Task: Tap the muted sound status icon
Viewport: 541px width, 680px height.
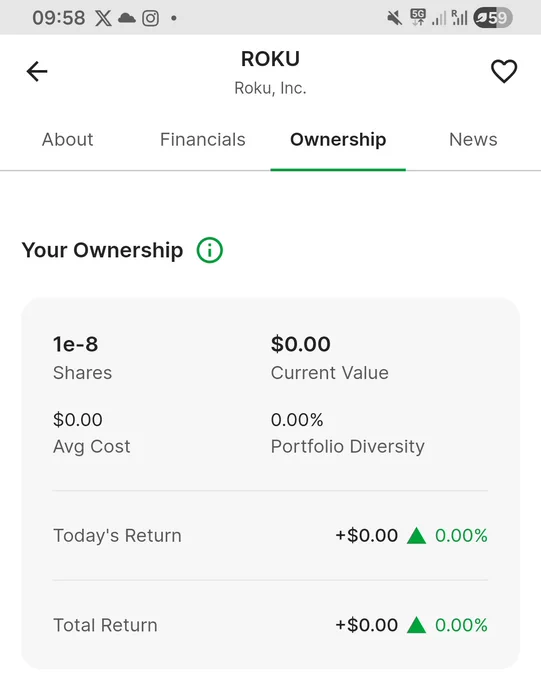Action: [394, 18]
